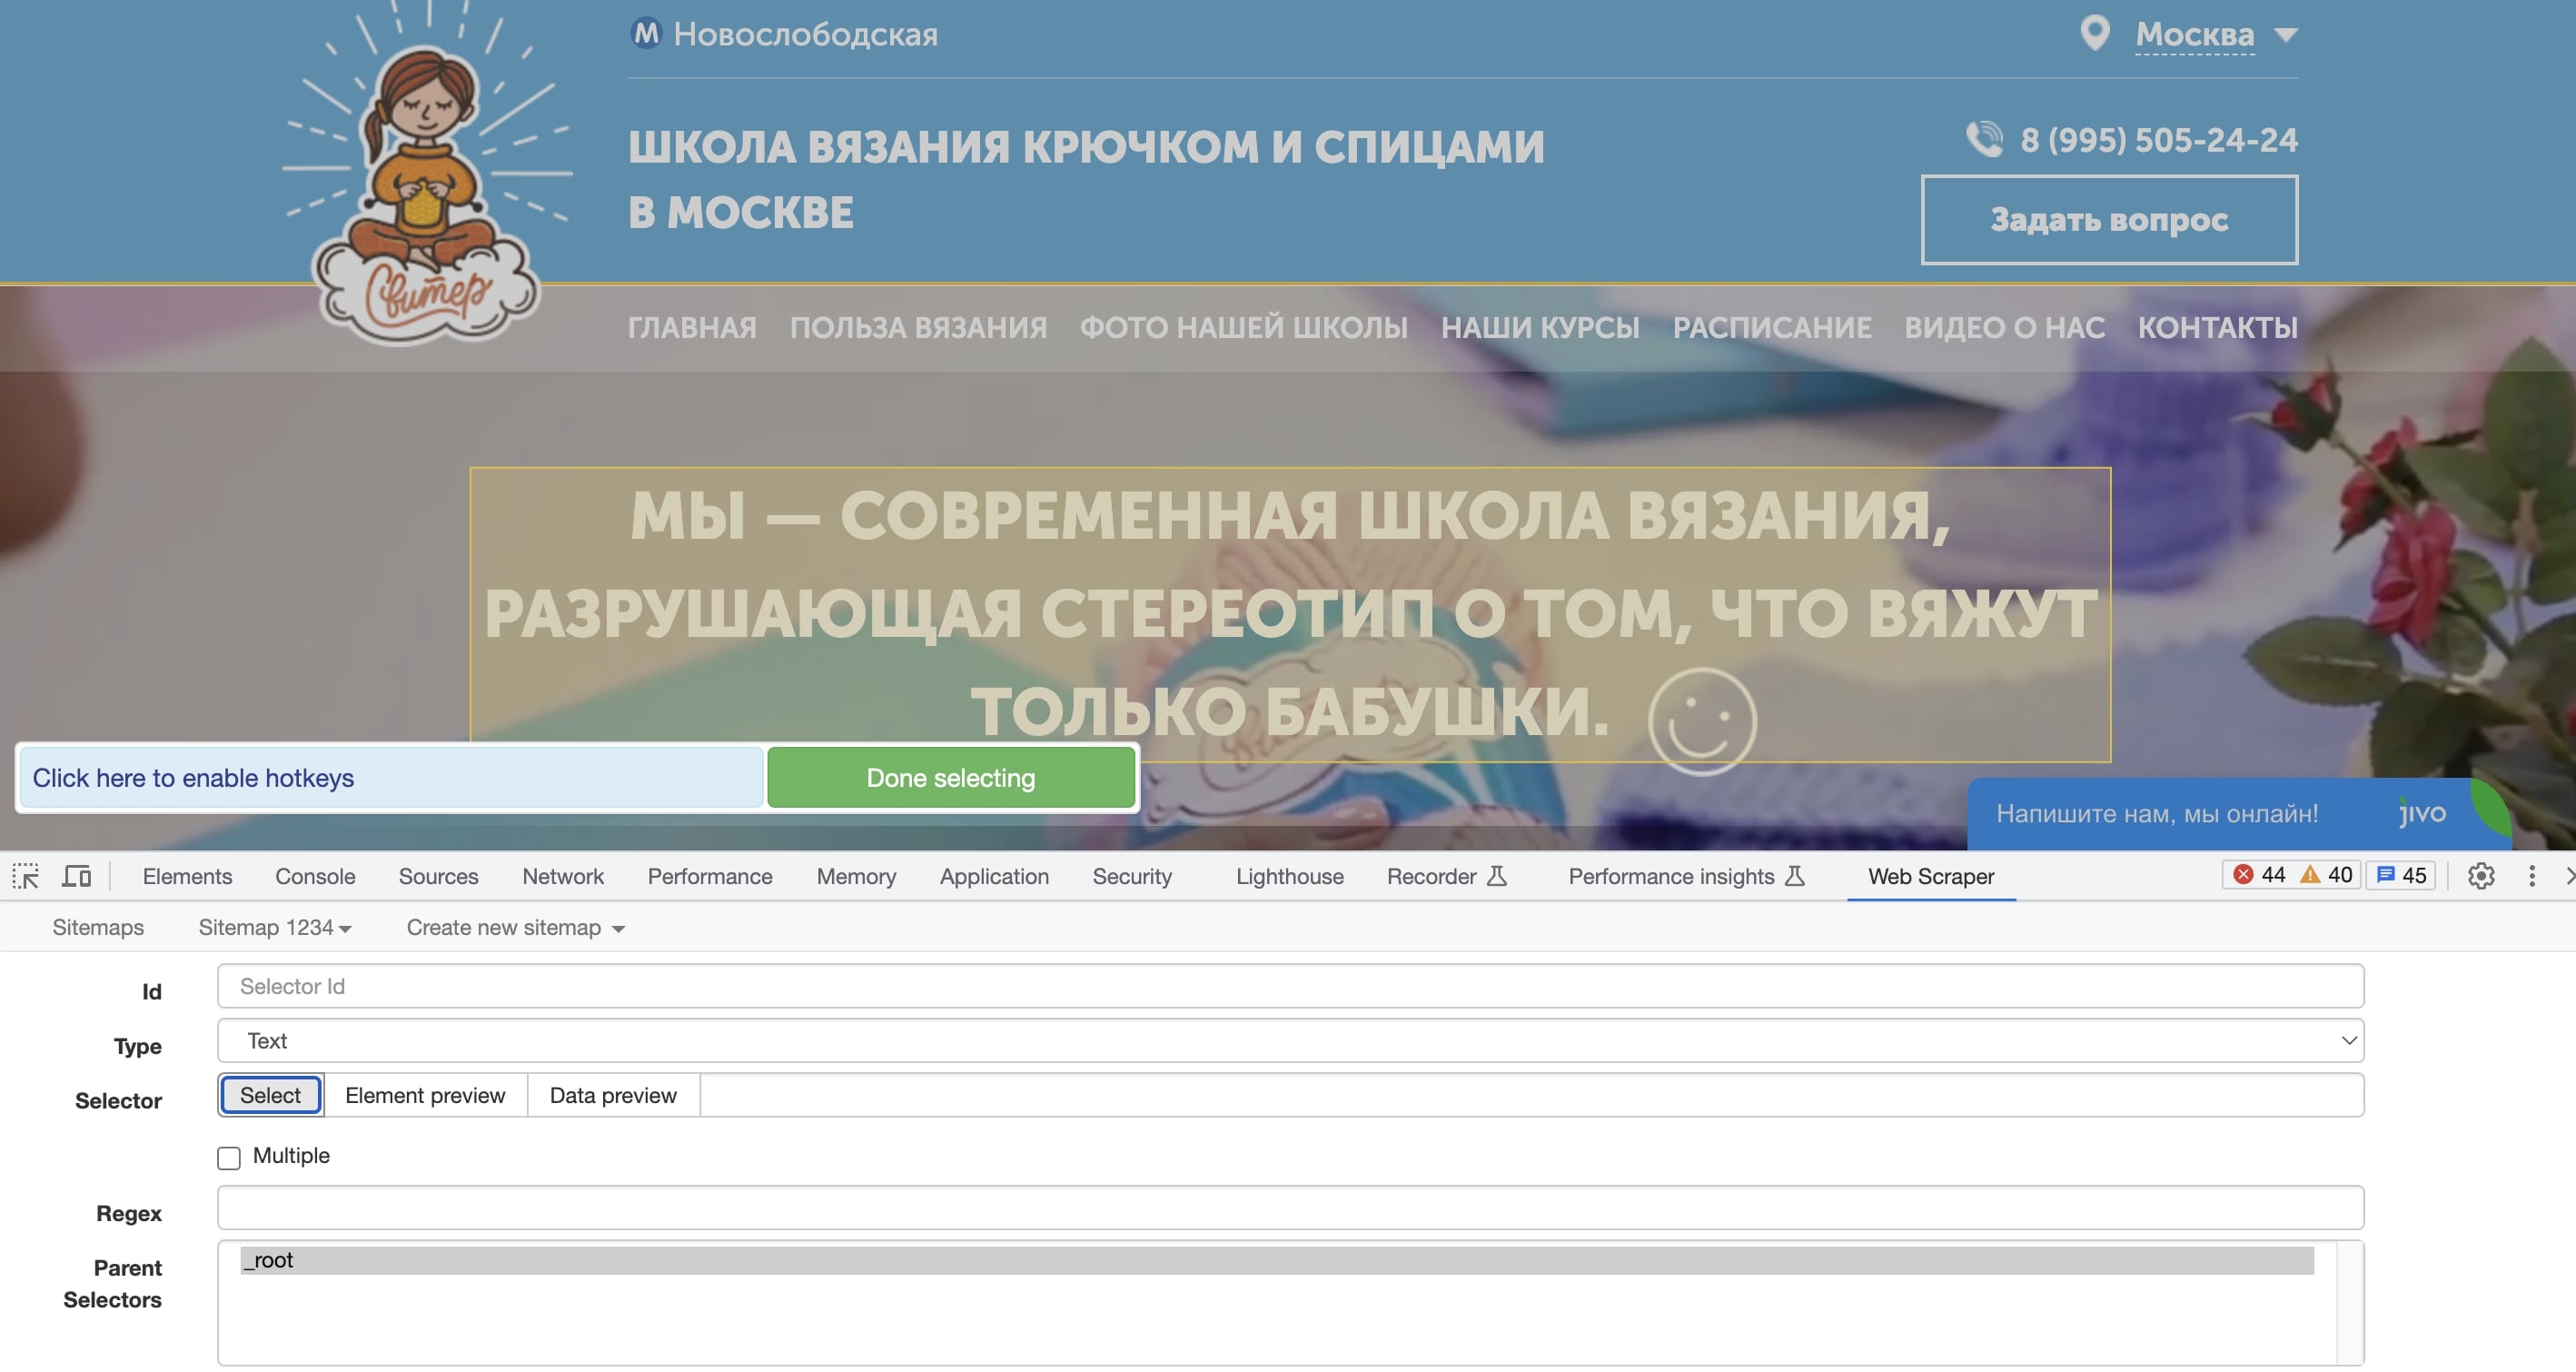Enable the Multiple checkbox
This screenshot has width=2576, height=1372.
pyautogui.click(x=229, y=1157)
